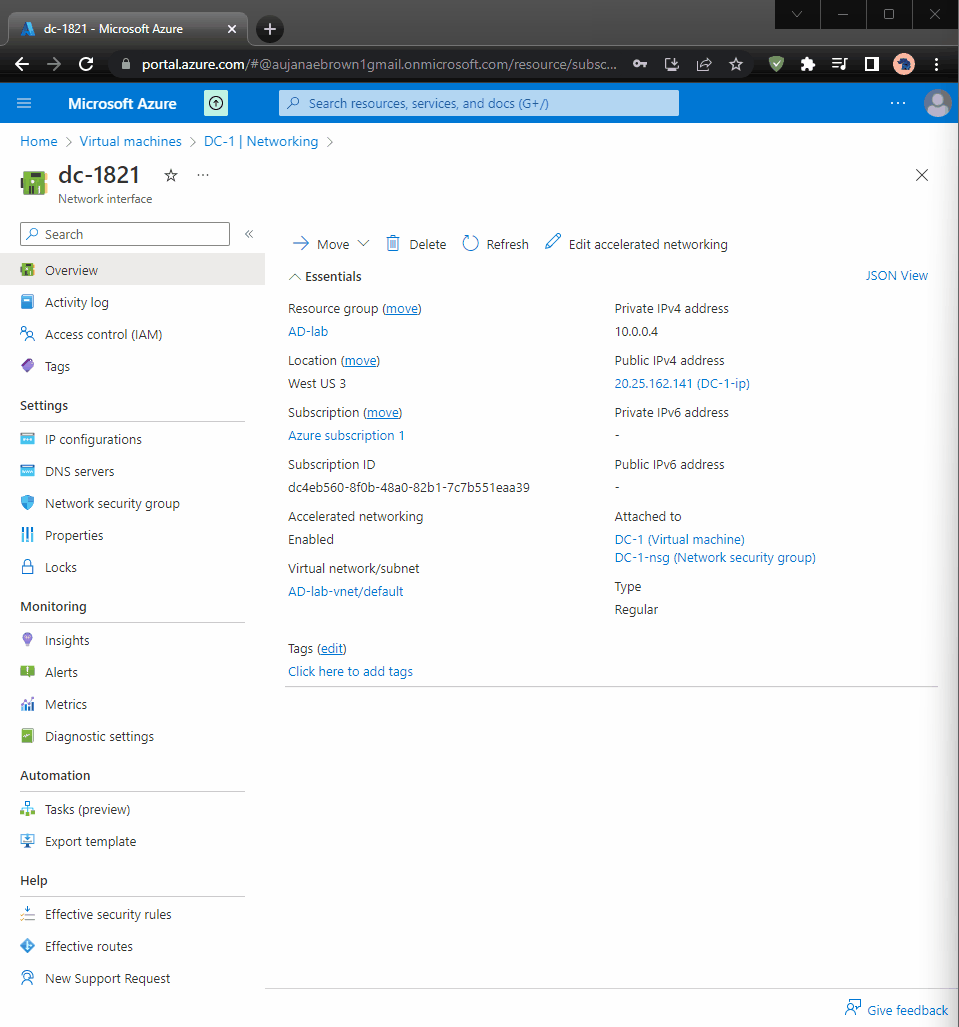959x1027 pixels.
Task: Favorite dc-1821 with the star icon
Action: (x=171, y=175)
